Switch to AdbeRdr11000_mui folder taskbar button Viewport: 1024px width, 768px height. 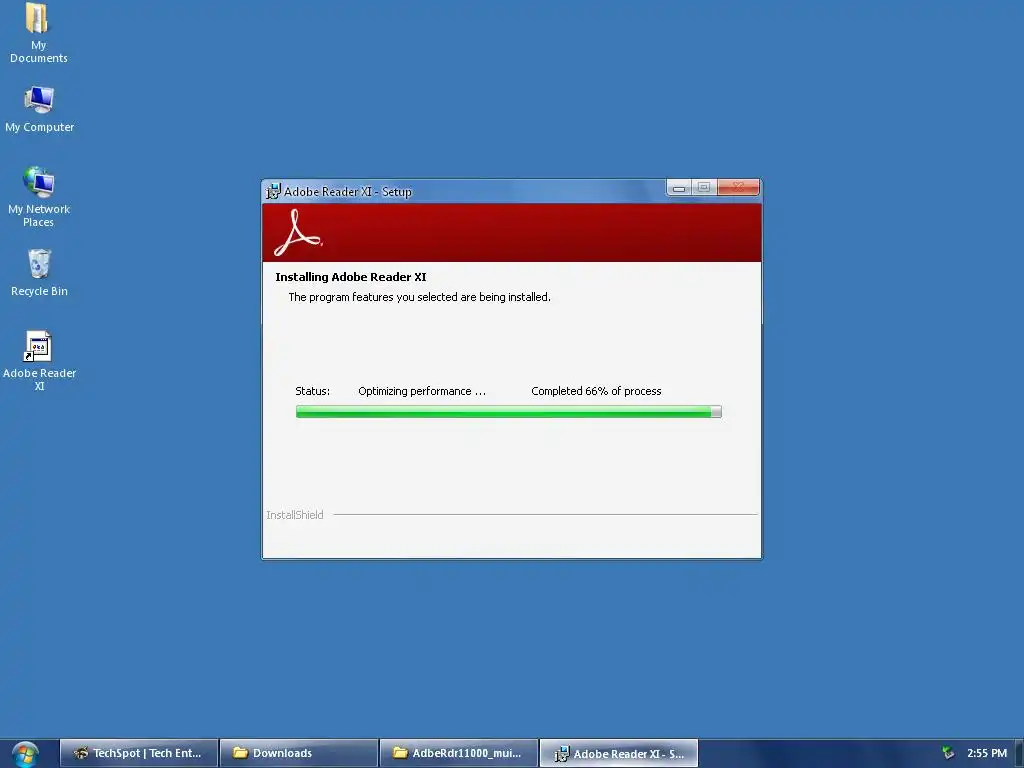point(458,753)
